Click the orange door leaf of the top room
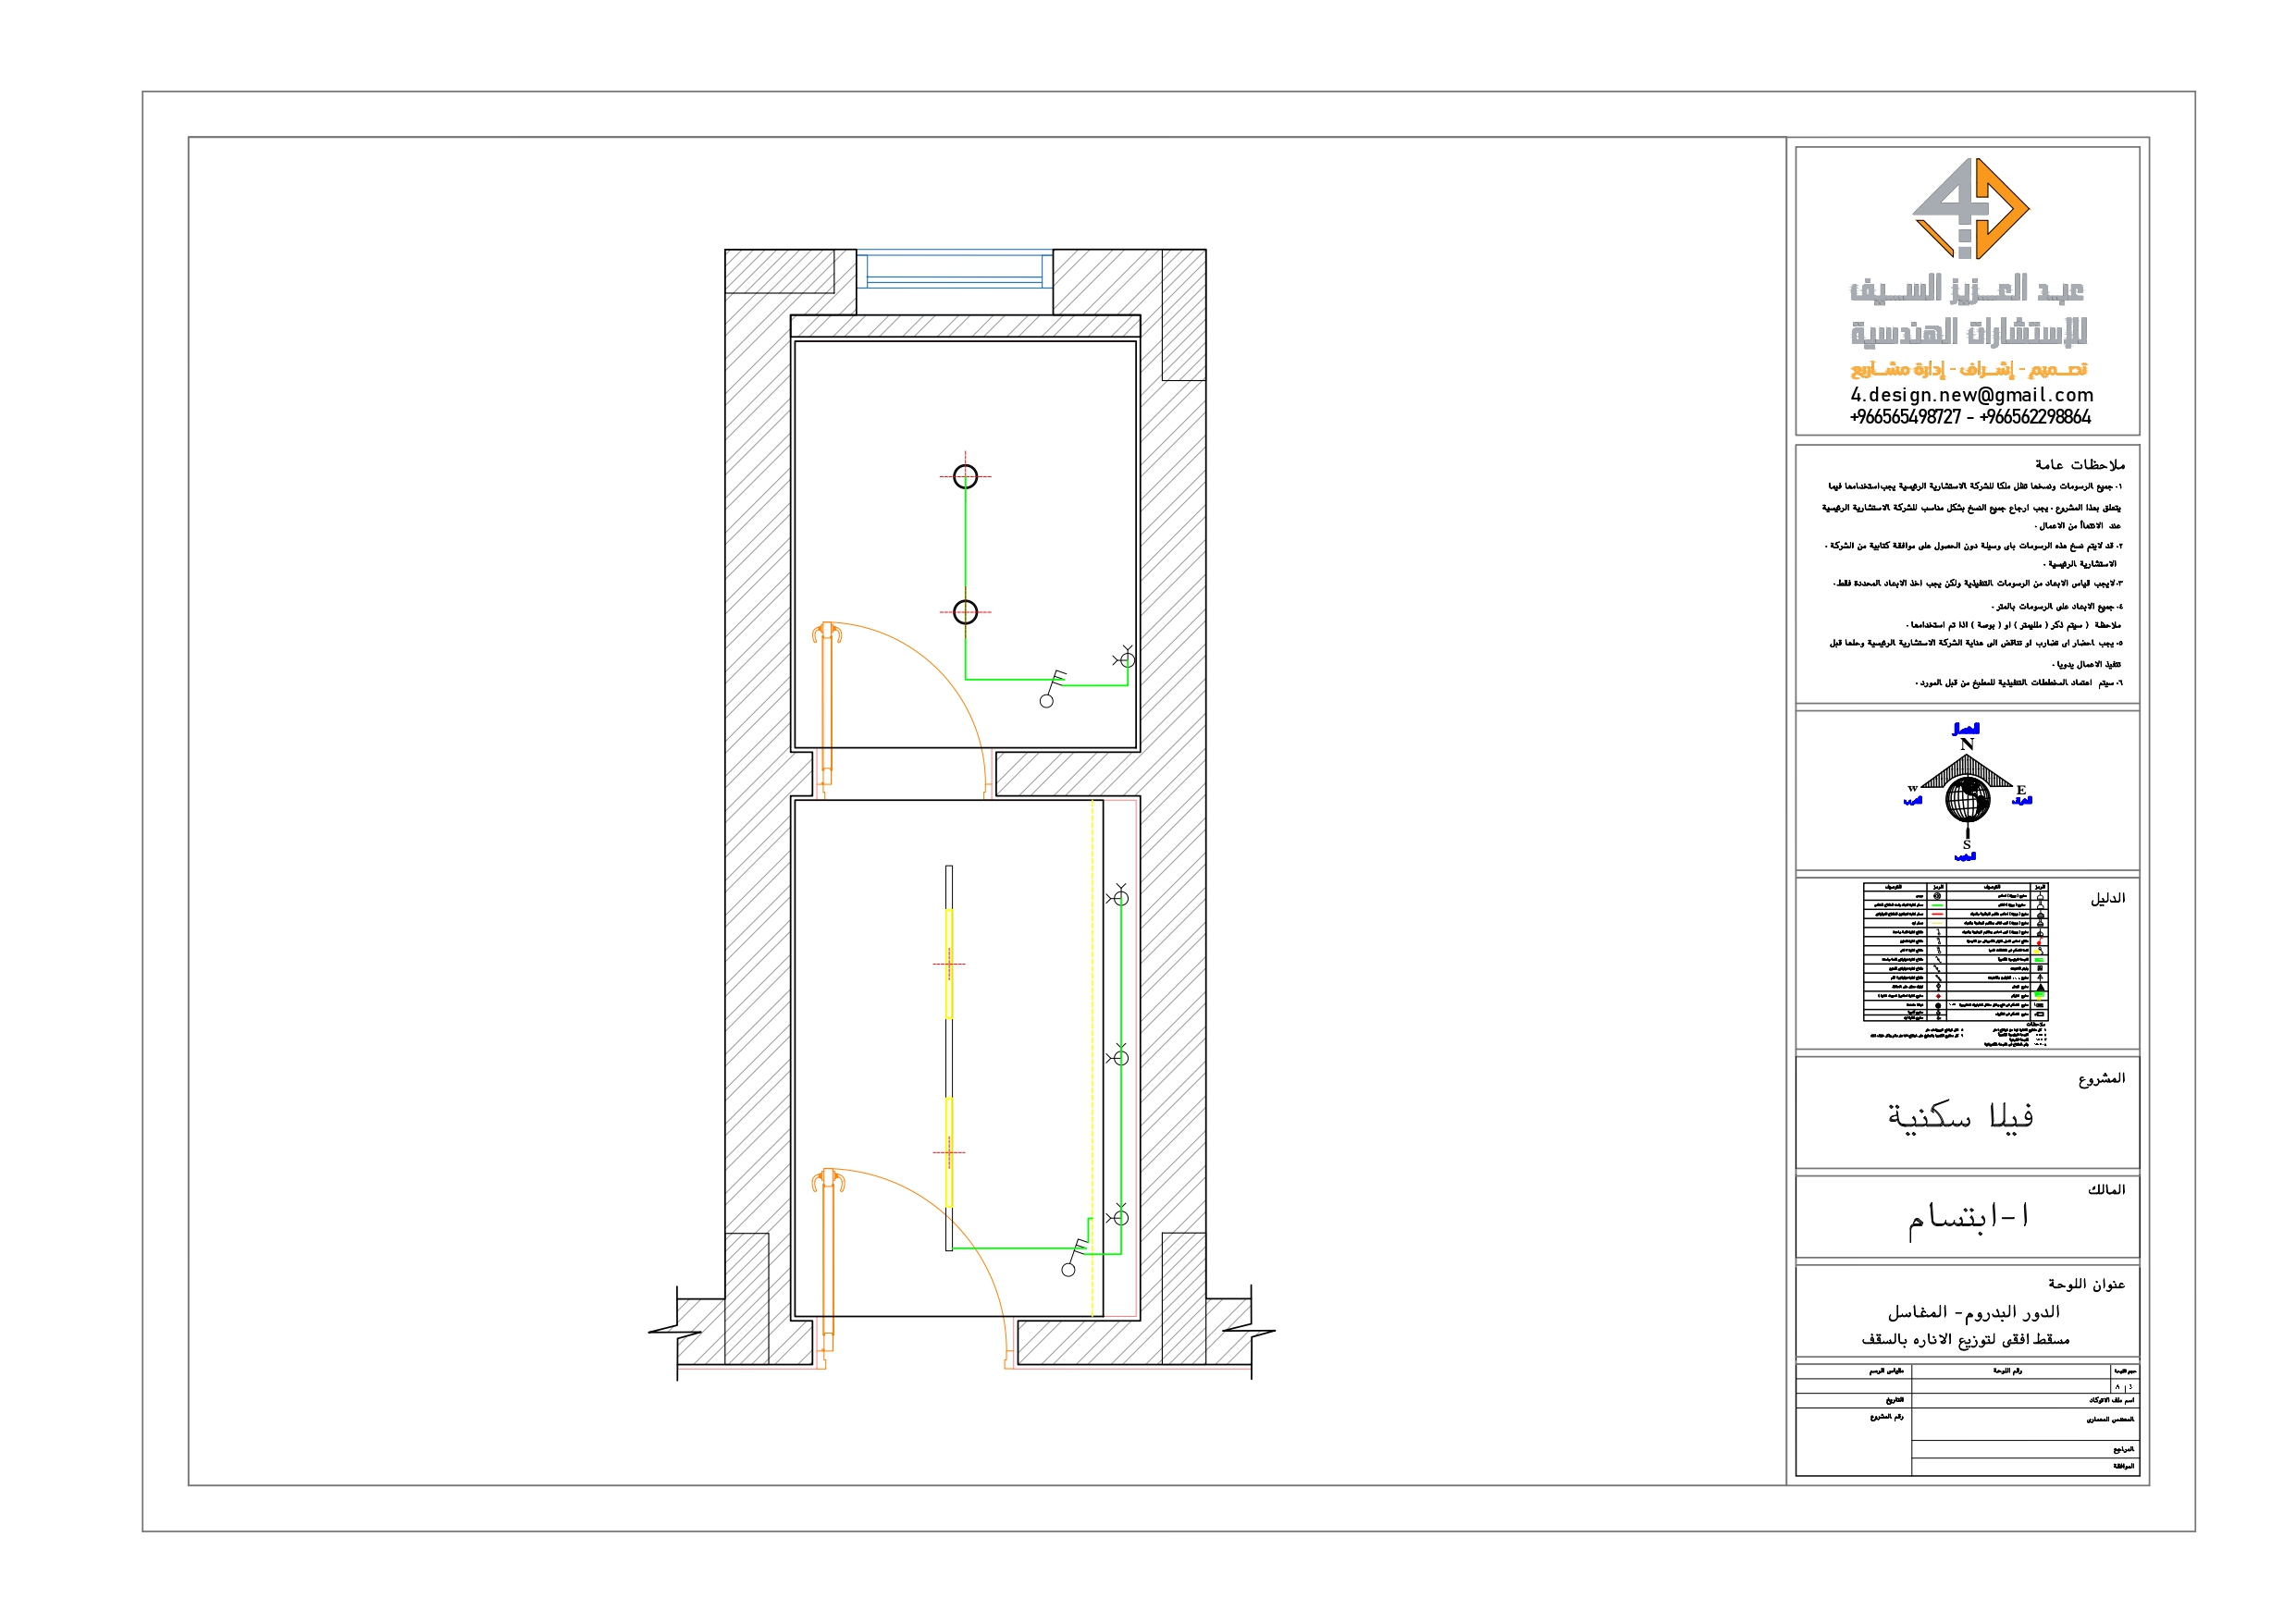 pos(827,704)
